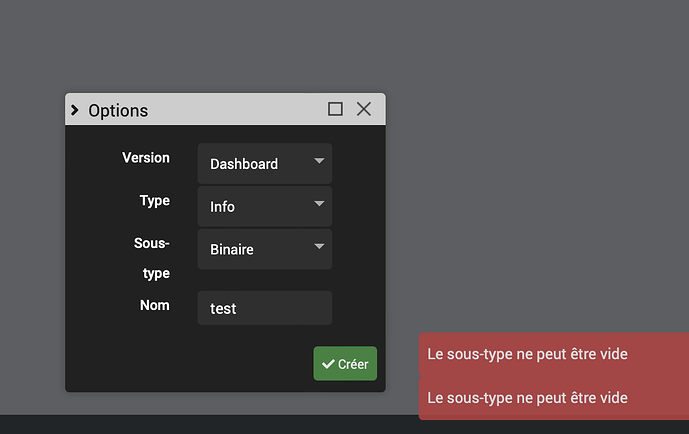Open the Sous-type dropdown showing Binaire

(264, 250)
